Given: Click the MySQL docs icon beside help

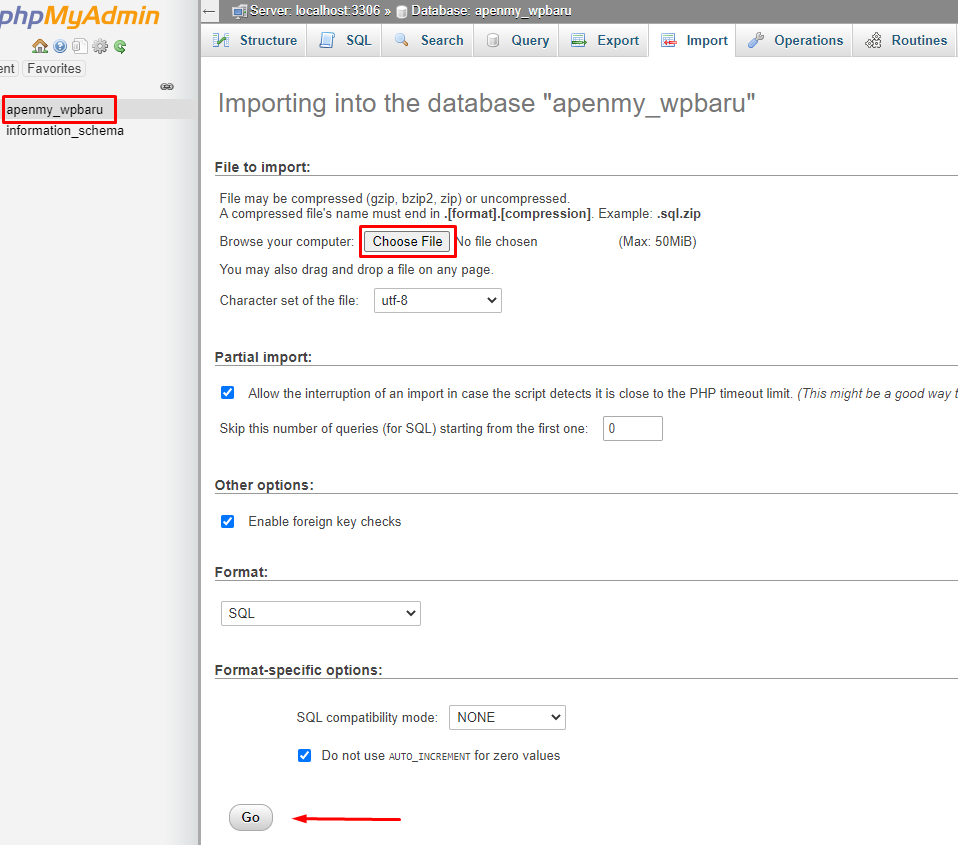Looking at the screenshot, I should [x=80, y=46].
